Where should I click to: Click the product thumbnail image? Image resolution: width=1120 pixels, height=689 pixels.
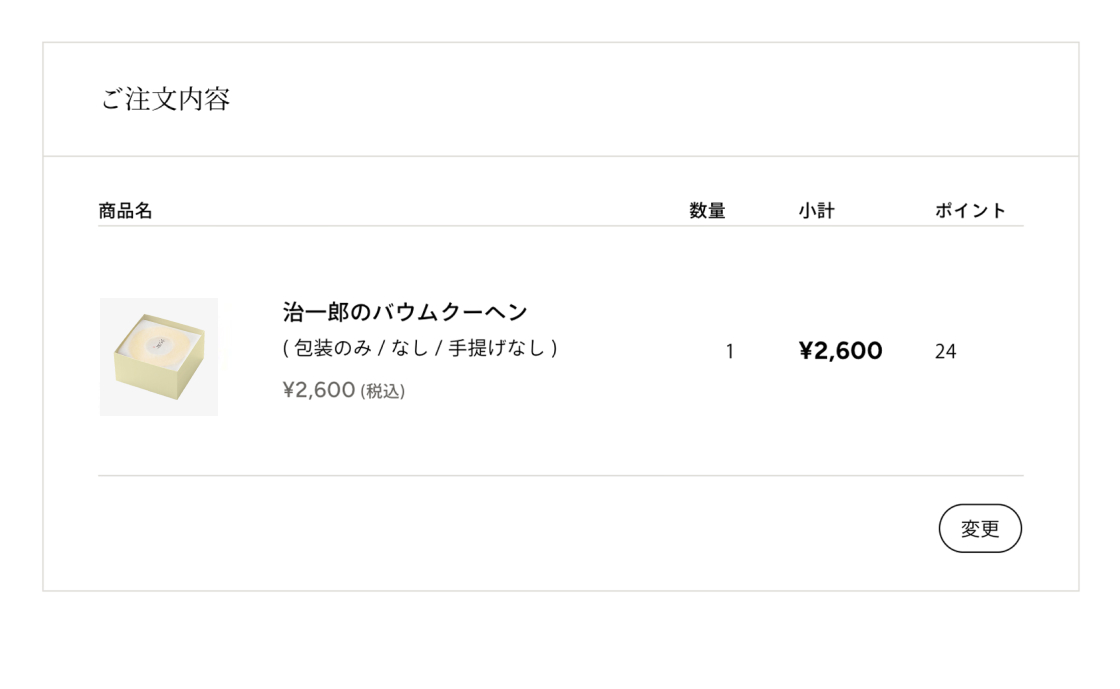coord(157,356)
